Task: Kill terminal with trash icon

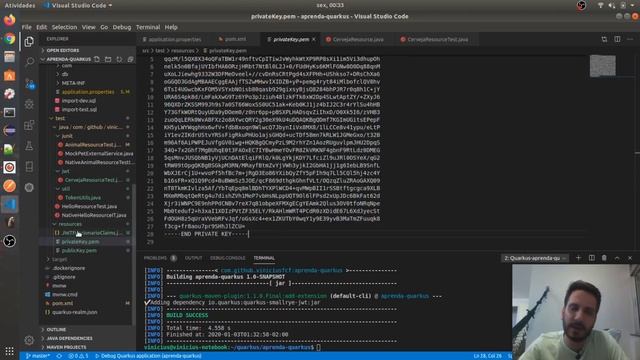Action: [x=604, y=258]
